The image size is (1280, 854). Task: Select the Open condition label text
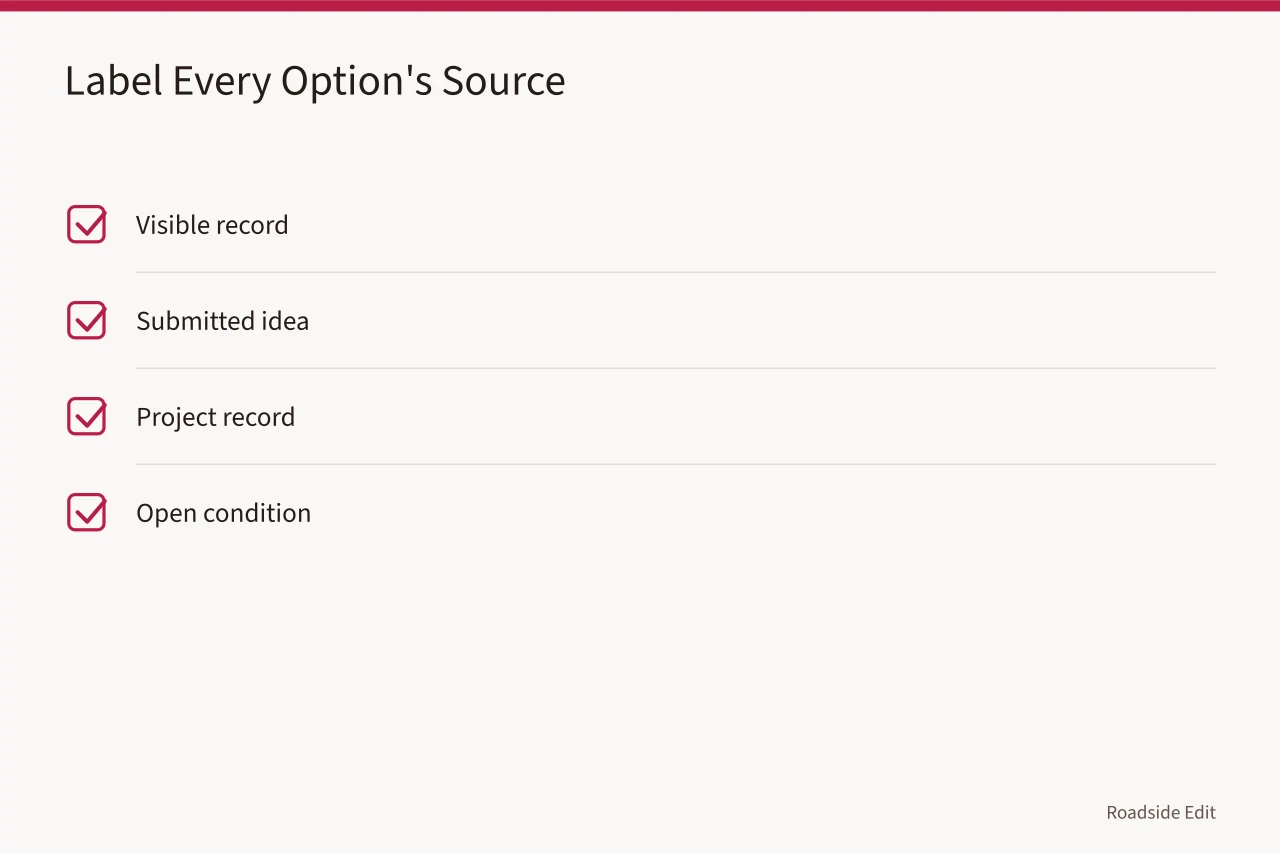tap(223, 513)
